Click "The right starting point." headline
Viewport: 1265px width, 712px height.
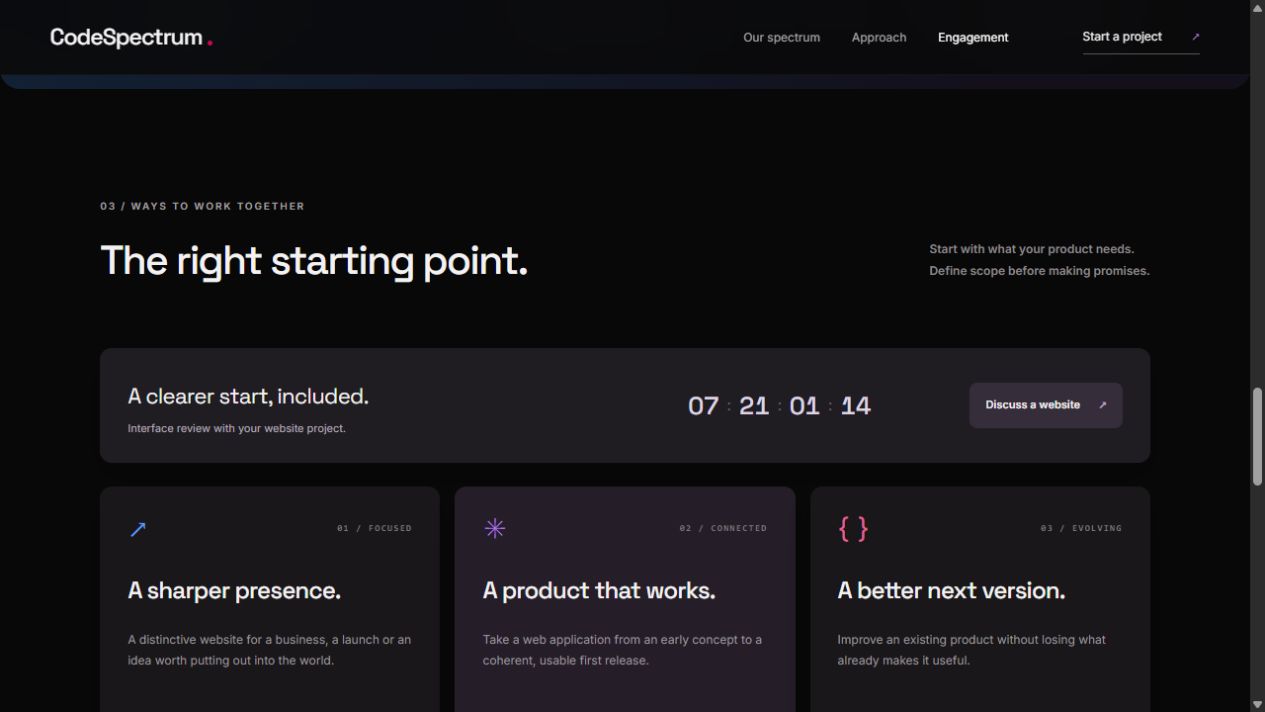point(314,261)
